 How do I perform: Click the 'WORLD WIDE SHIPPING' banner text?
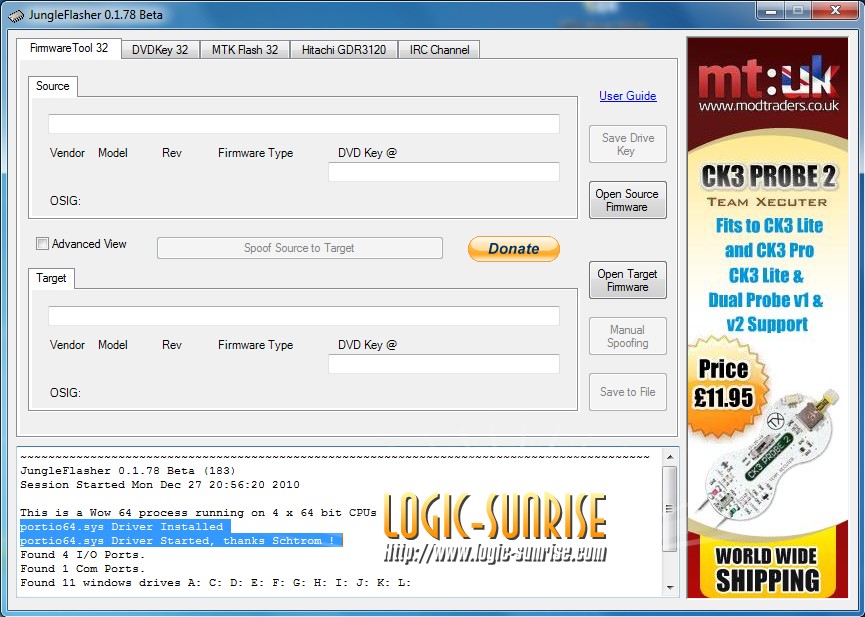(767, 570)
